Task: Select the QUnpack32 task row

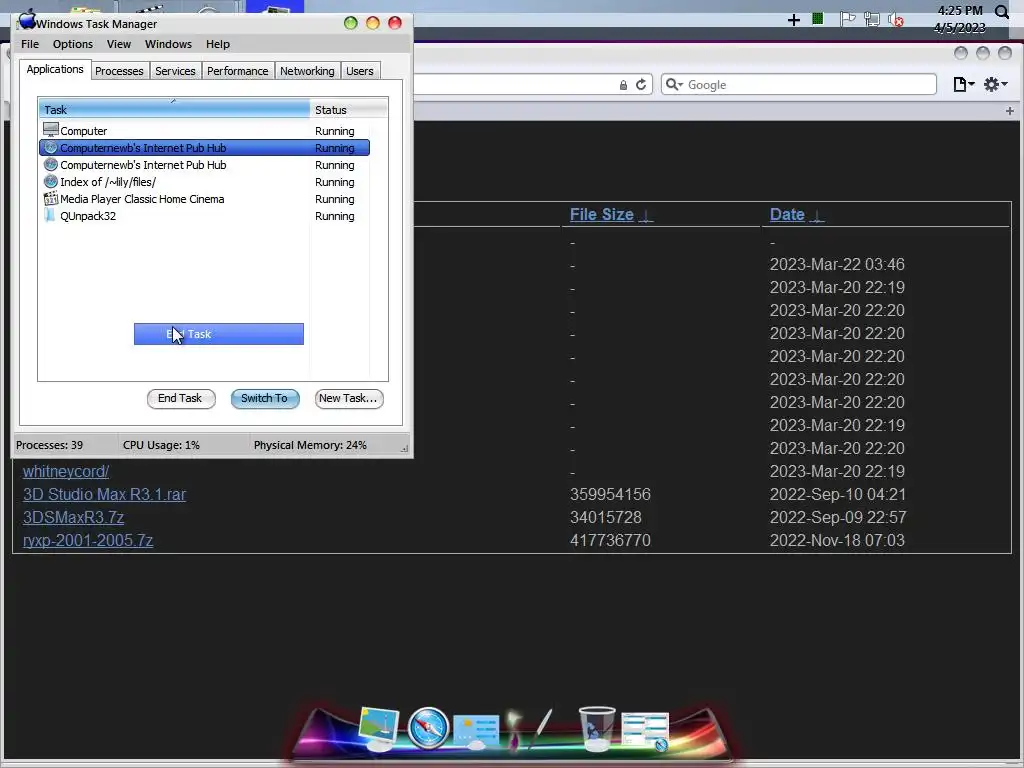Action: (x=204, y=216)
